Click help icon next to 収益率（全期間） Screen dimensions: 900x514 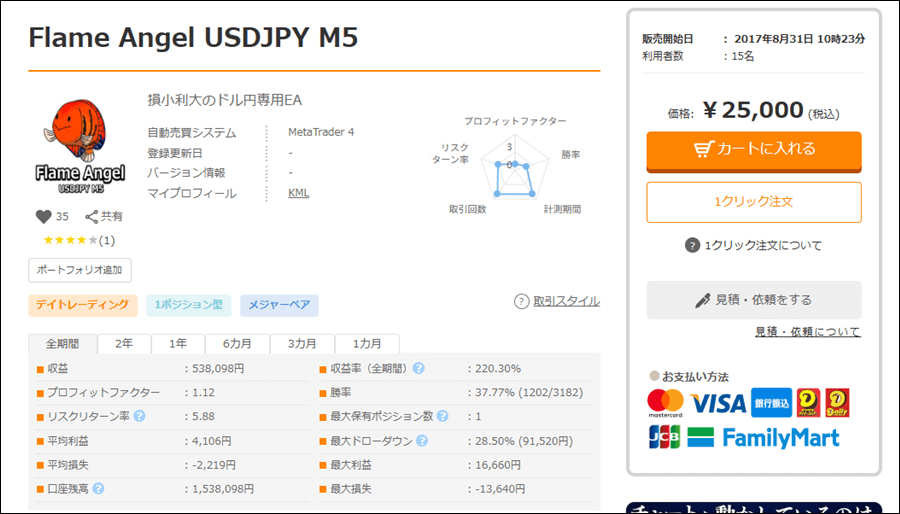[x=418, y=368]
